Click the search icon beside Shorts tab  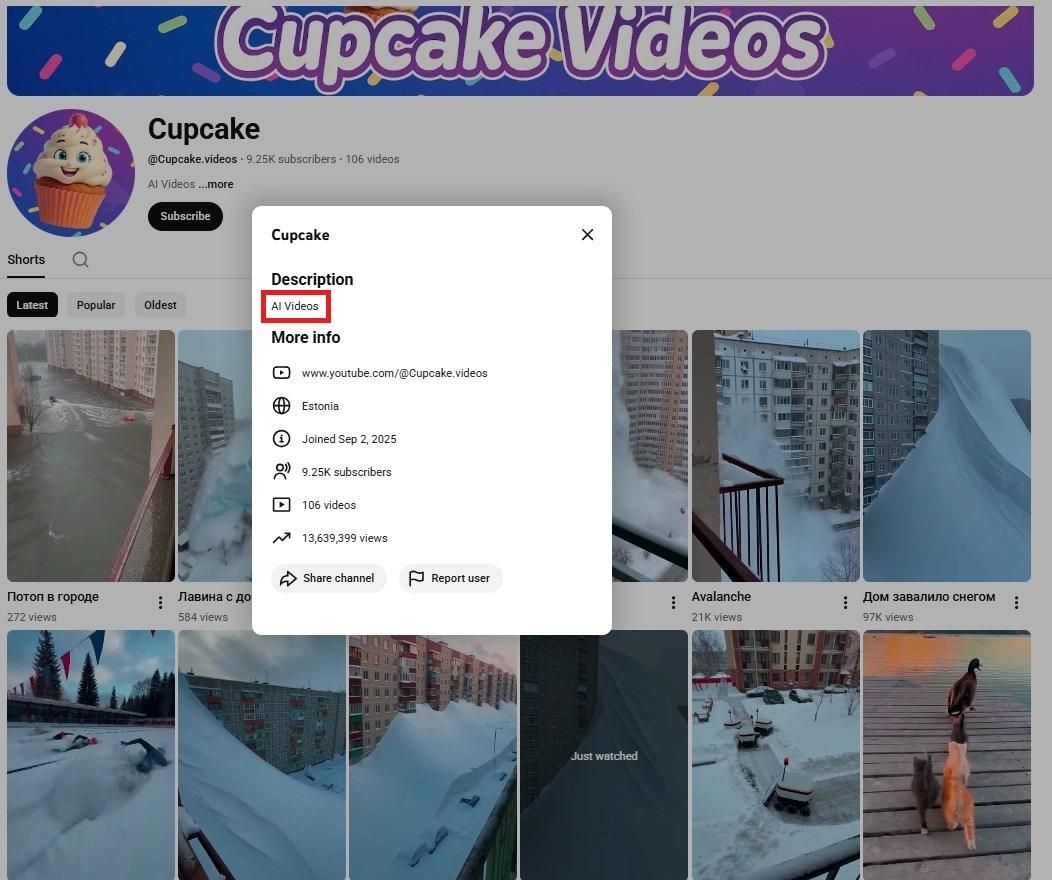81,260
